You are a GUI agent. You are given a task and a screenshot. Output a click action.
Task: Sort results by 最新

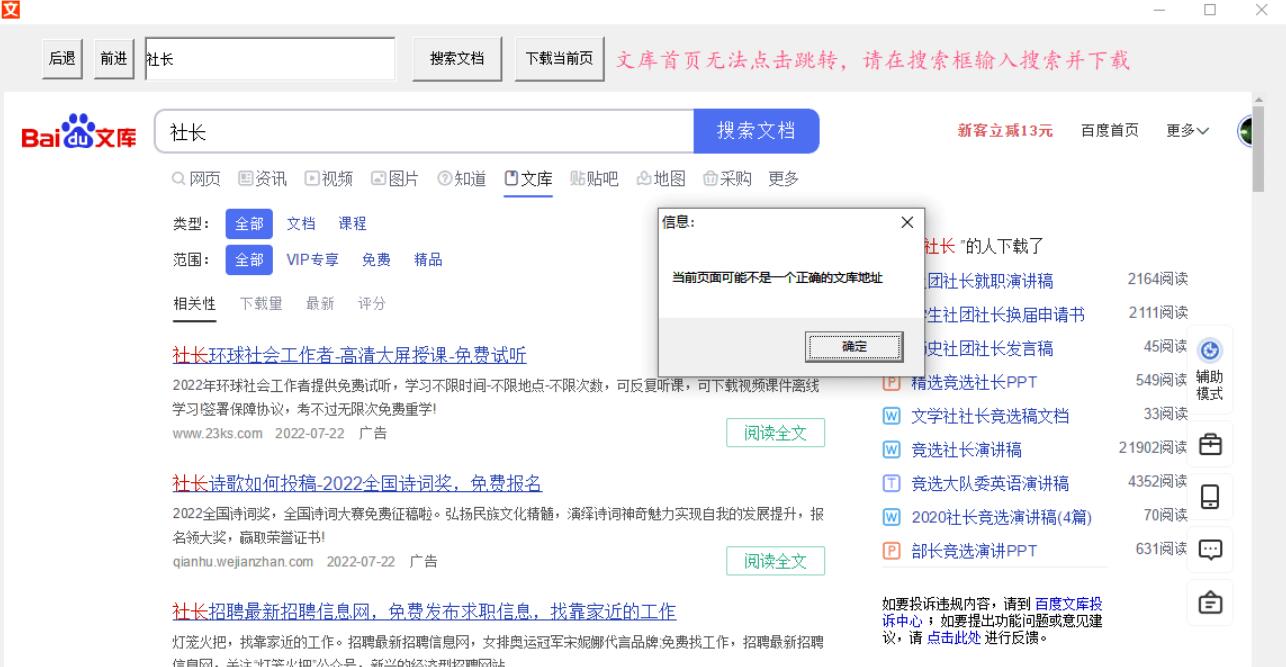click(x=320, y=304)
